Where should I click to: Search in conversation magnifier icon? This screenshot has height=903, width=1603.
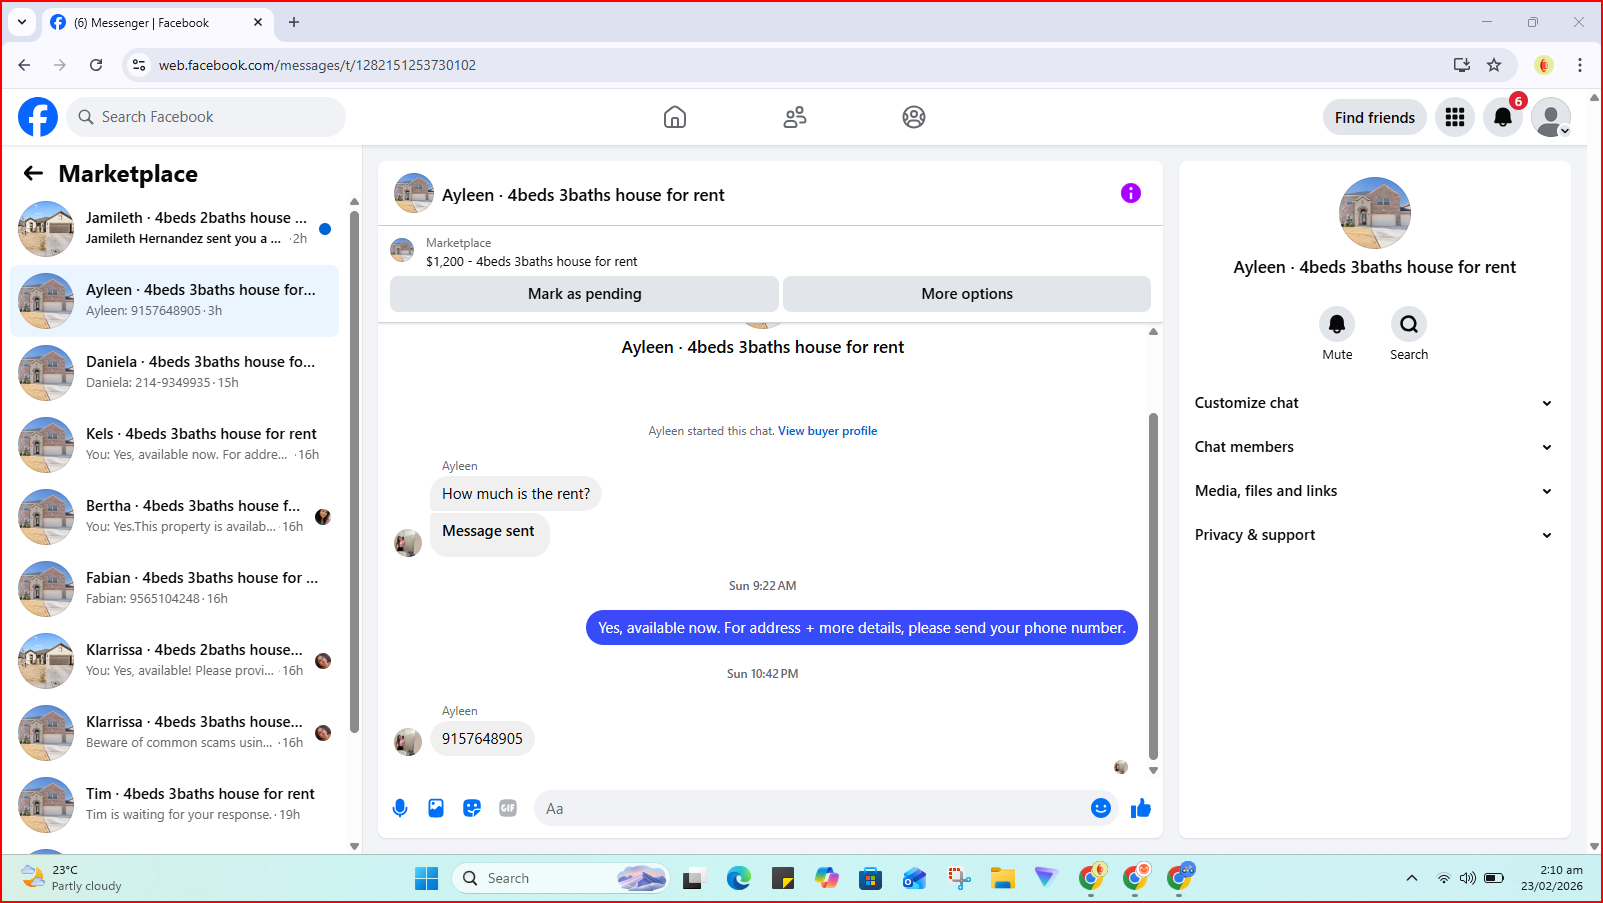point(1409,324)
